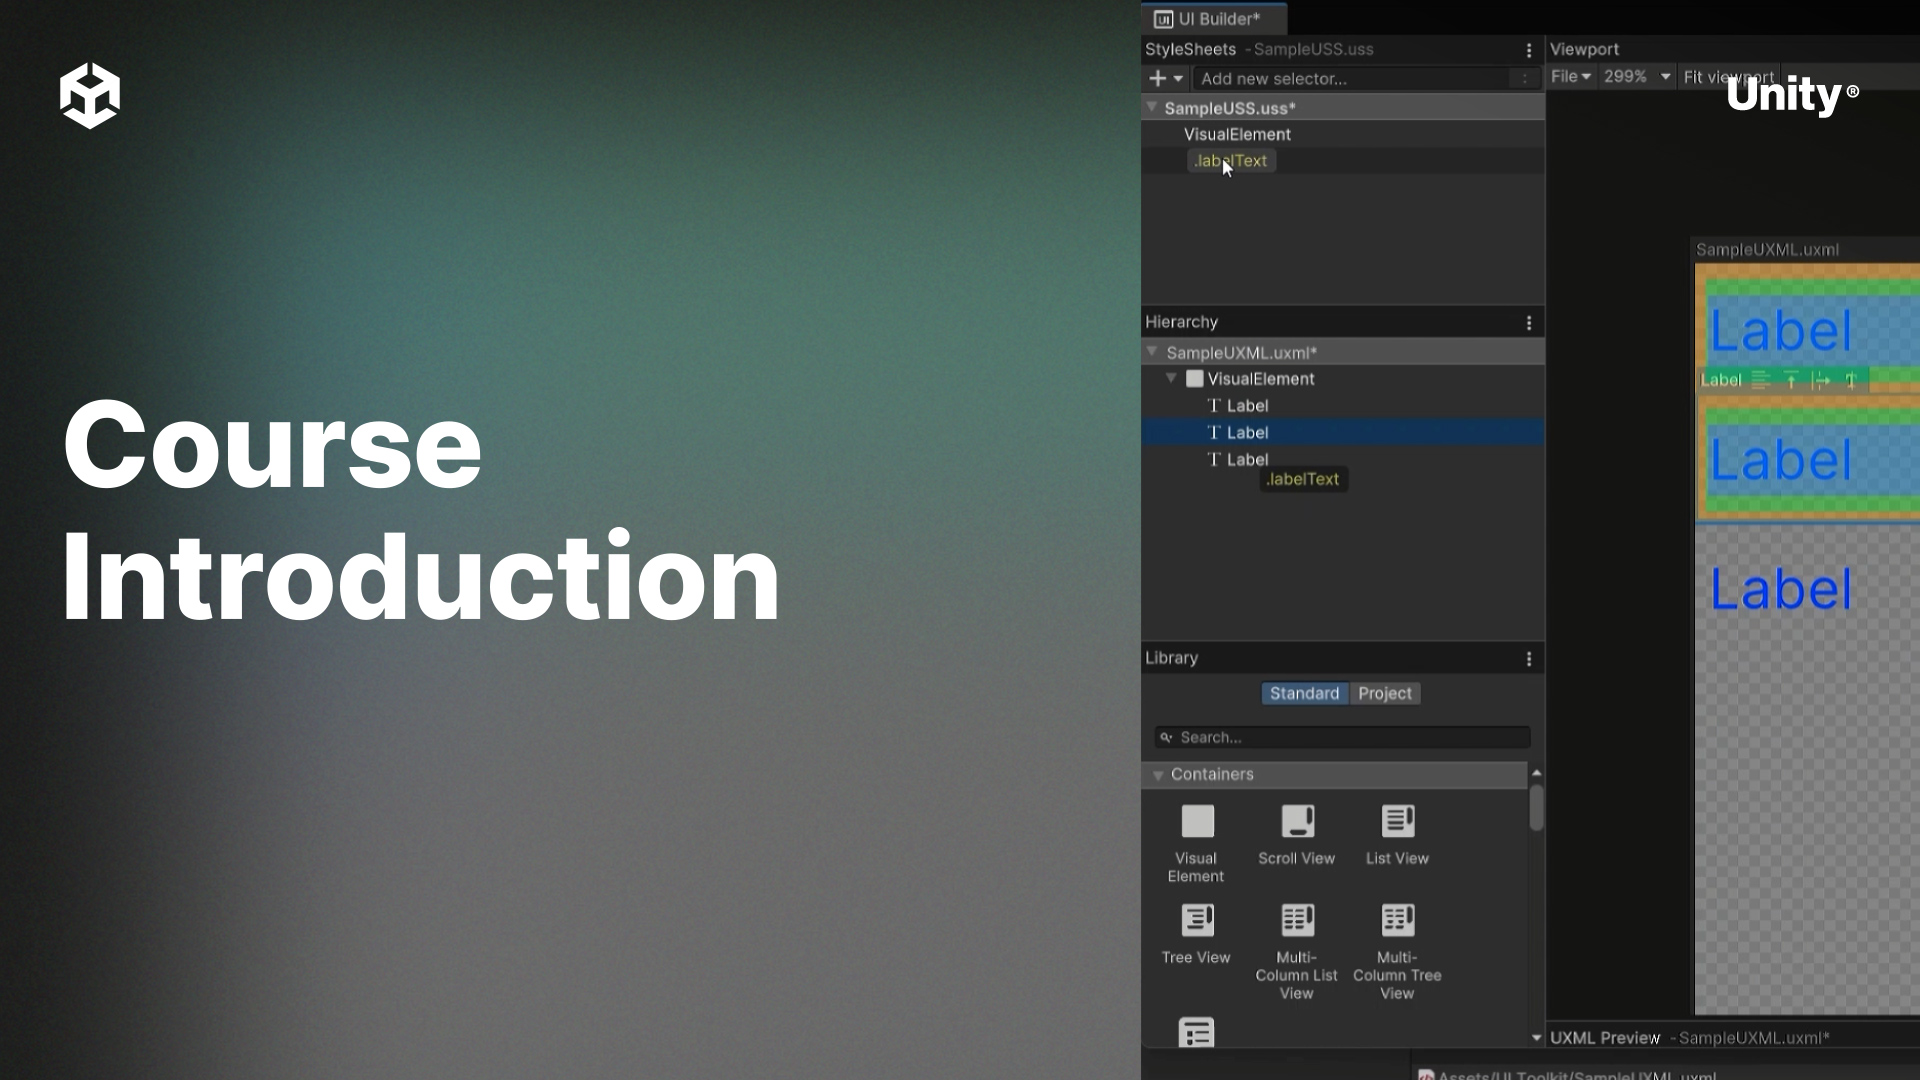1920x1080 pixels.
Task: Switch Library to Project view
Action: click(1384, 693)
